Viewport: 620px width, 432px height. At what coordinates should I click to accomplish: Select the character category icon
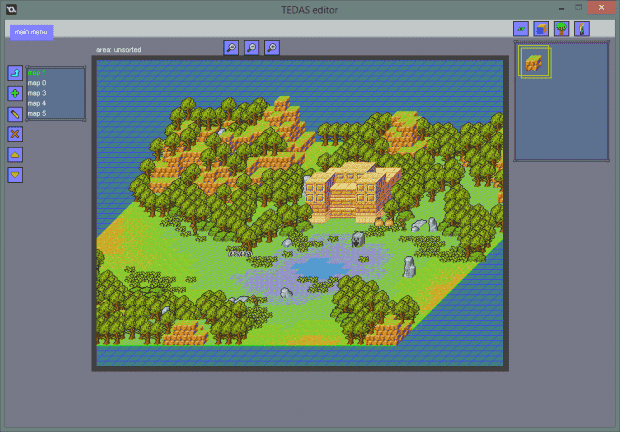(581, 29)
